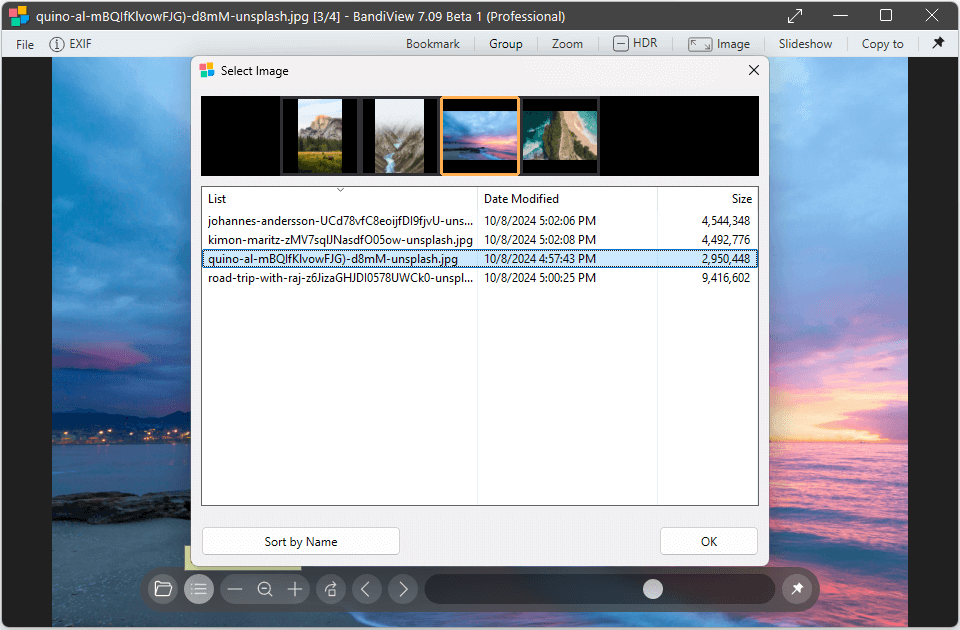Toggle the image list icon in bottom toolbar
Image resolution: width=960 pixels, height=630 pixels.
(199, 589)
